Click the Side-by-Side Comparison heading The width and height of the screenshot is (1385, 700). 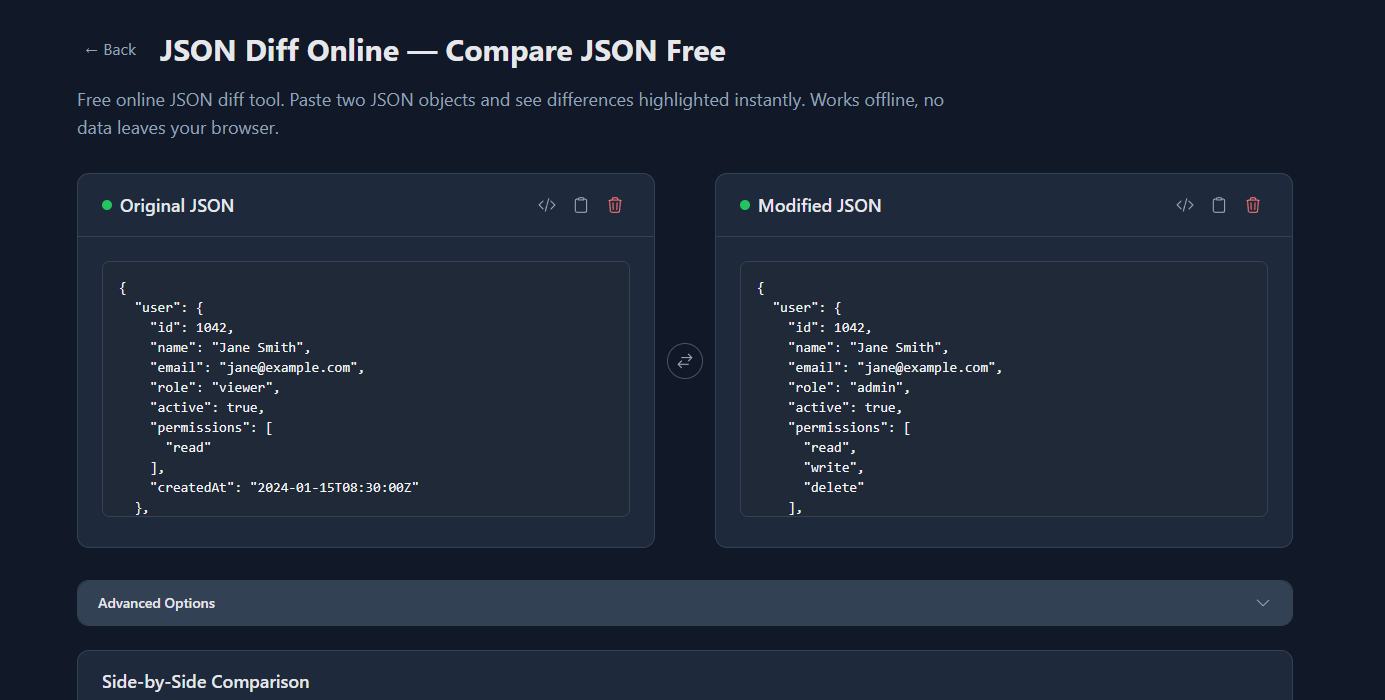pos(205,681)
